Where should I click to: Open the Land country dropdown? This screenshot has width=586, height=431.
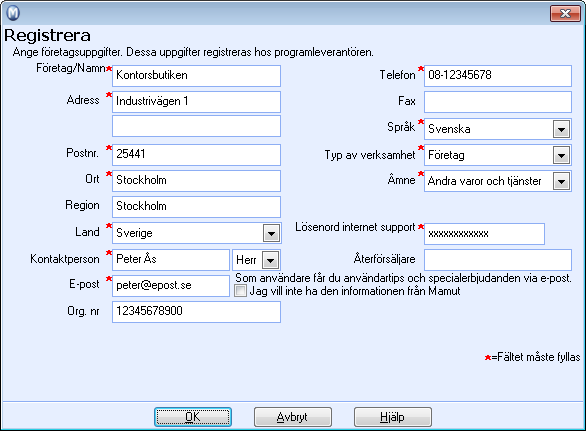click(271, 233)
